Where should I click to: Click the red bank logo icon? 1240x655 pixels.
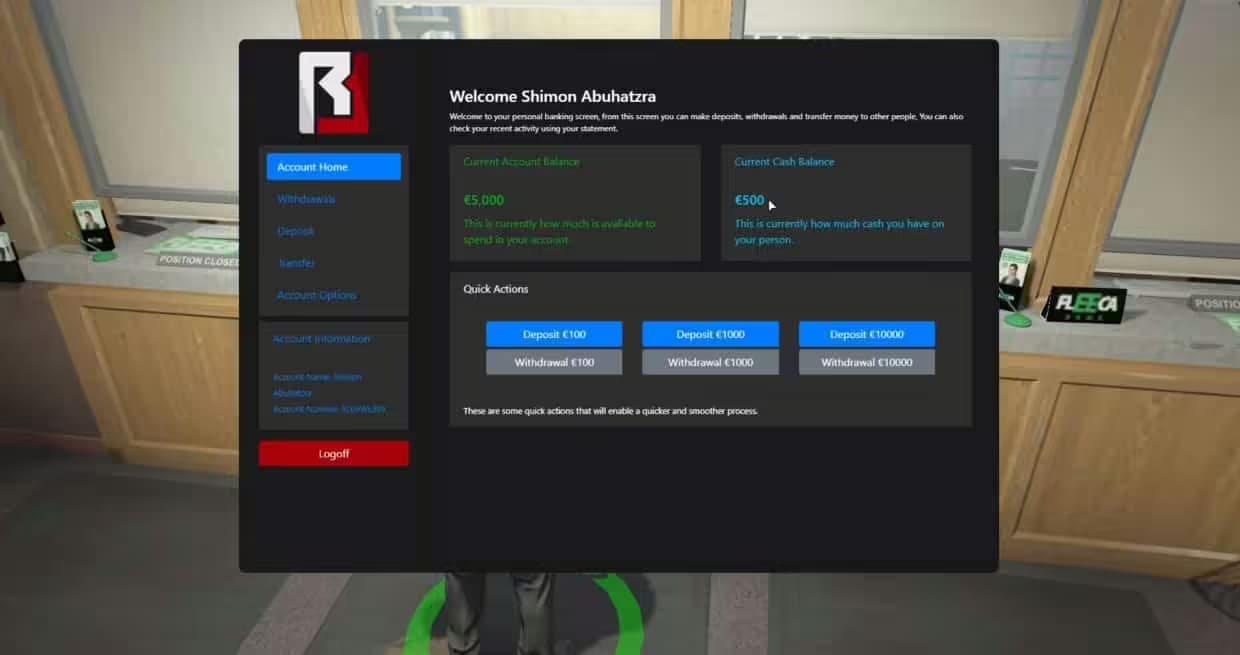click(333, 94)
